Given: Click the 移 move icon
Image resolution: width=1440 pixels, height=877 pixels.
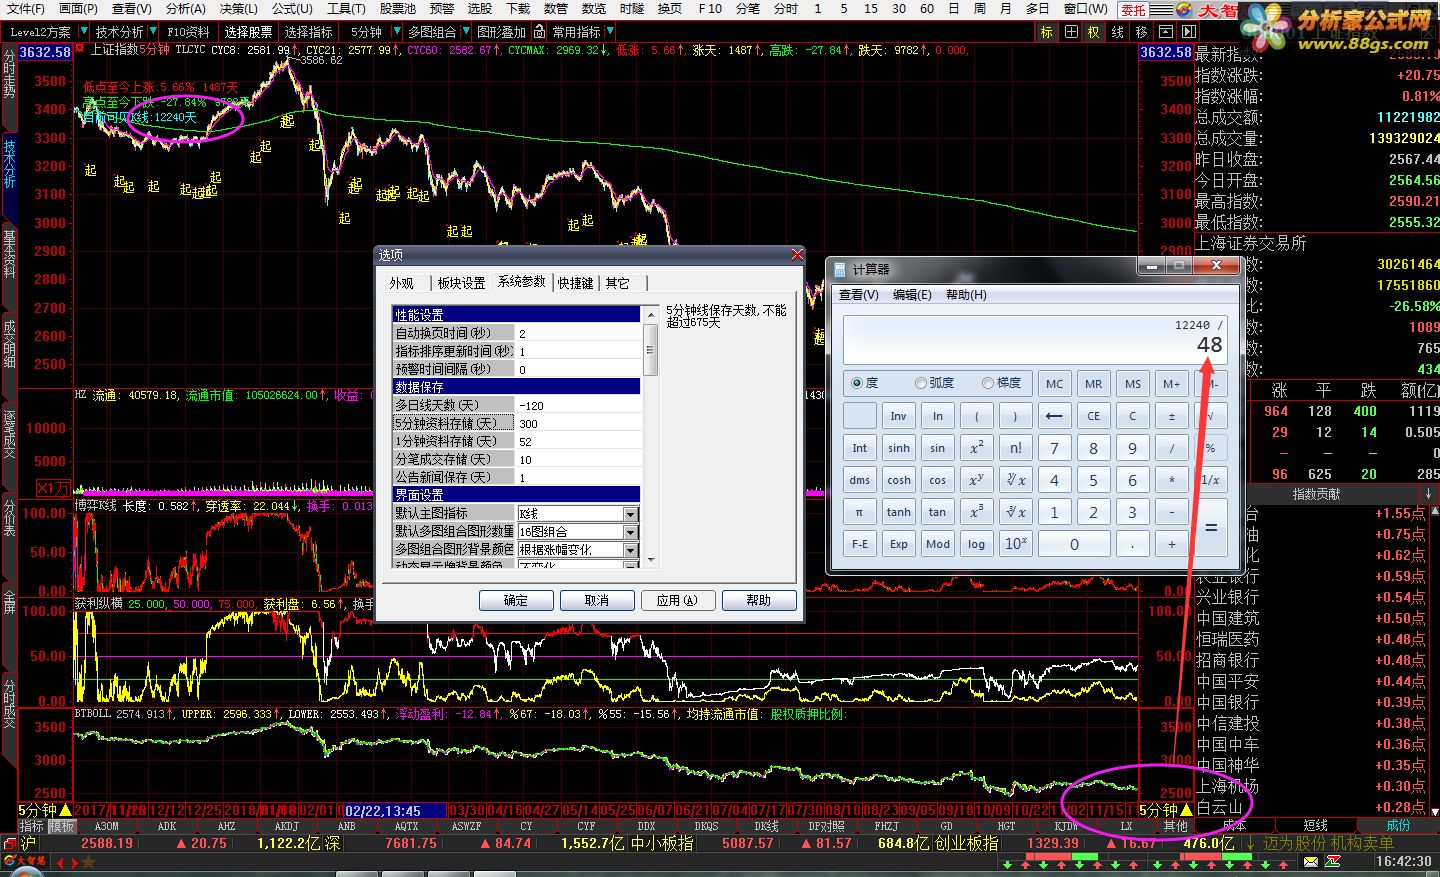Looking at the screenshot, I should [1142, 32].
